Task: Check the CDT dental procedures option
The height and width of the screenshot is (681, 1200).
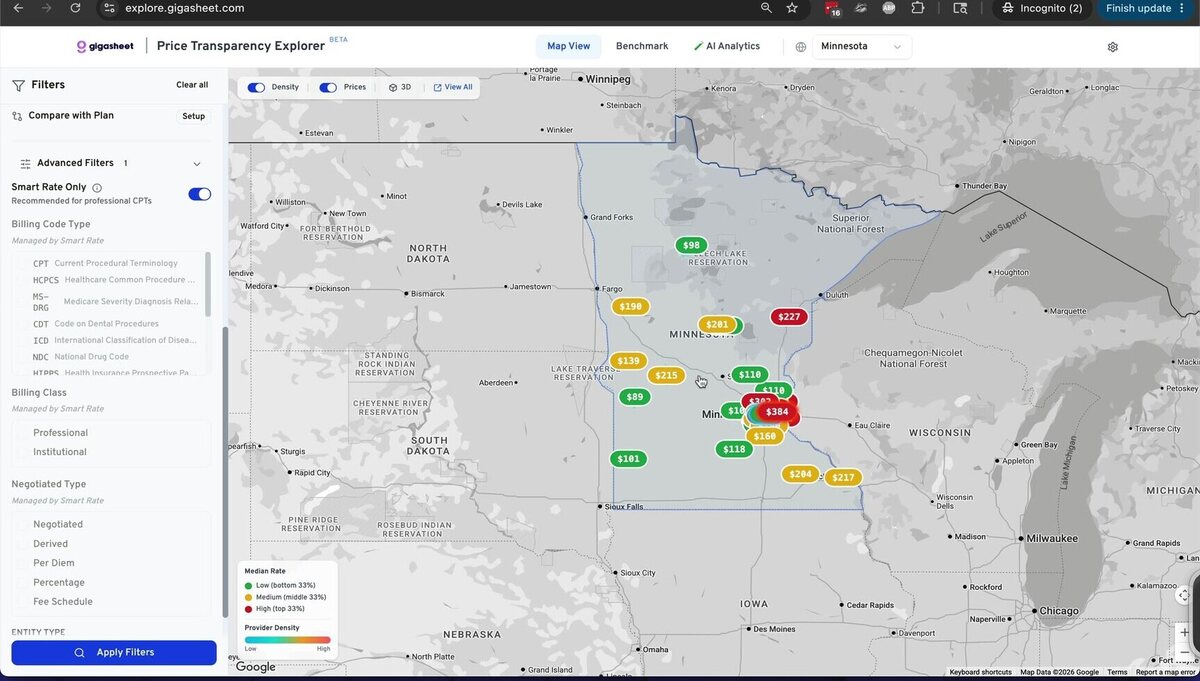Action: (x=24, y=324)
